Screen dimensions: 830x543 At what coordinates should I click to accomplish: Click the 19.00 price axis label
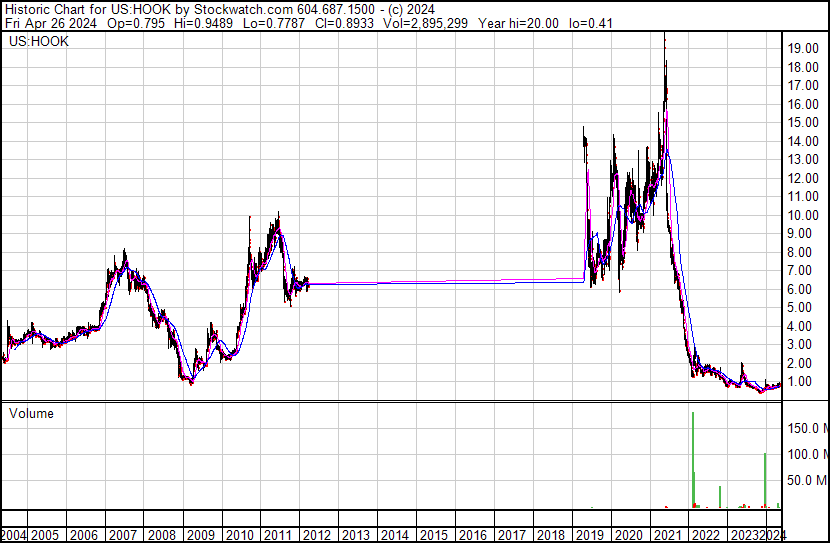pos(804,48)
